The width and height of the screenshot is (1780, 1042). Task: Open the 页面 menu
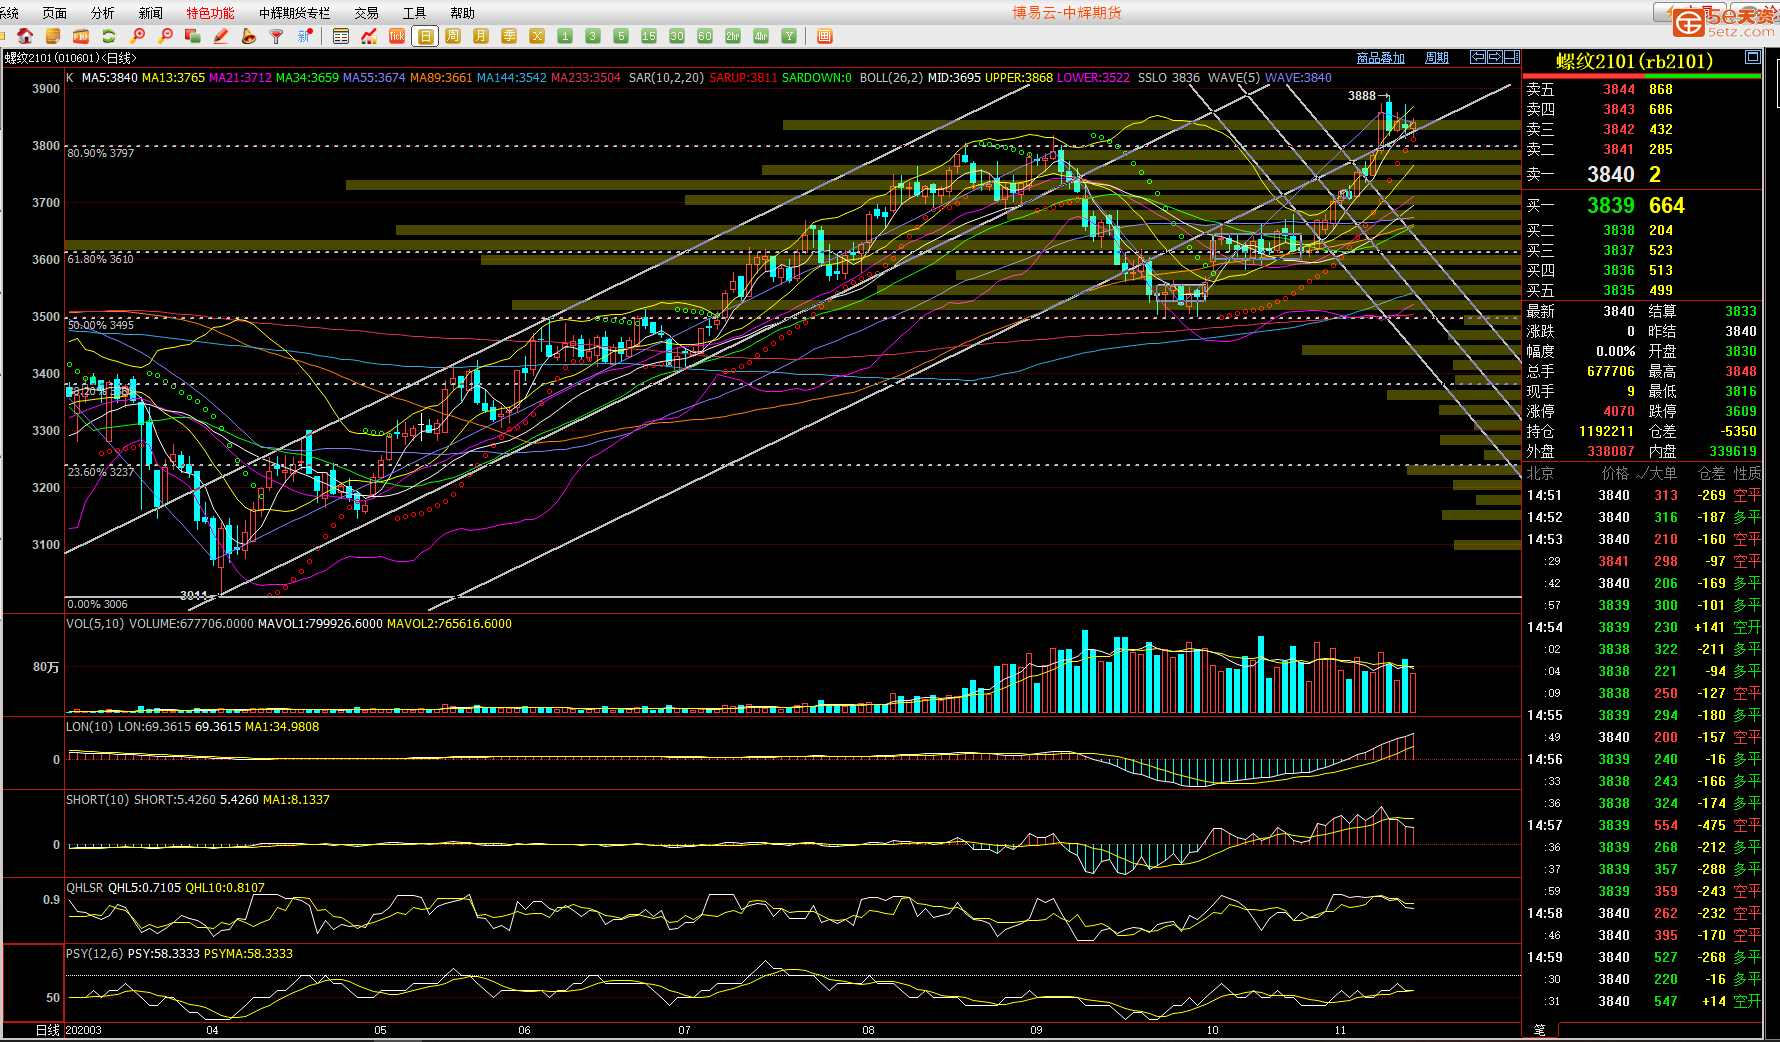55,13
